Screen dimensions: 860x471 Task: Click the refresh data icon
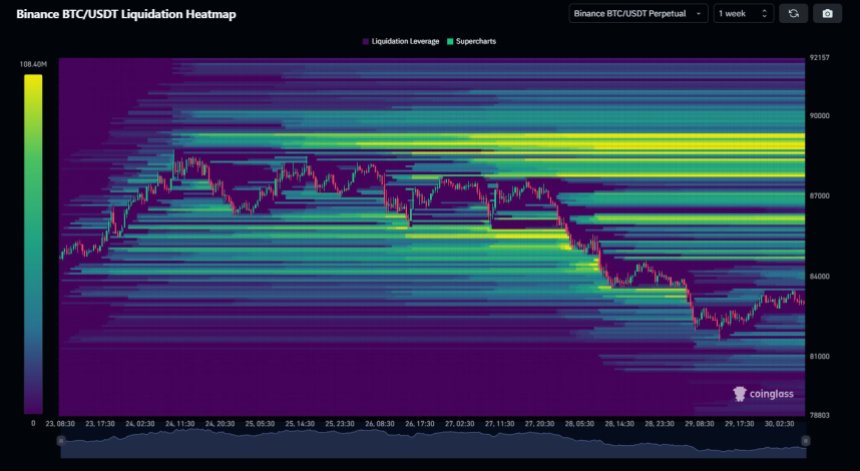[793, 13]
